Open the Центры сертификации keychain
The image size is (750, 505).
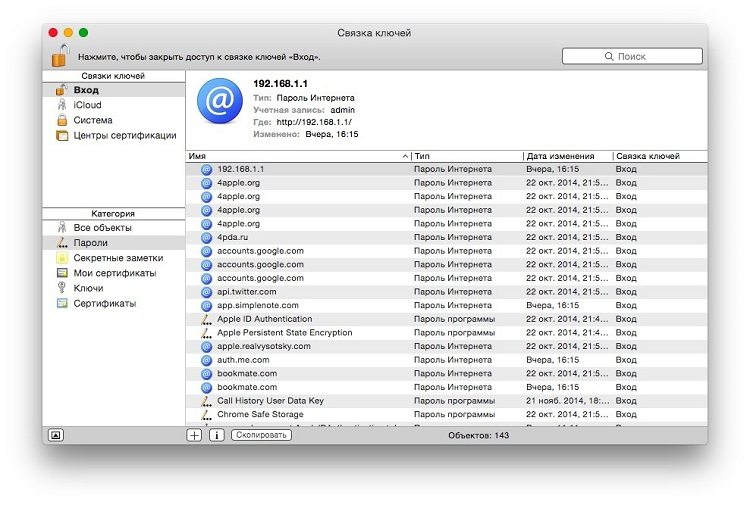click(x=124, y=135)
